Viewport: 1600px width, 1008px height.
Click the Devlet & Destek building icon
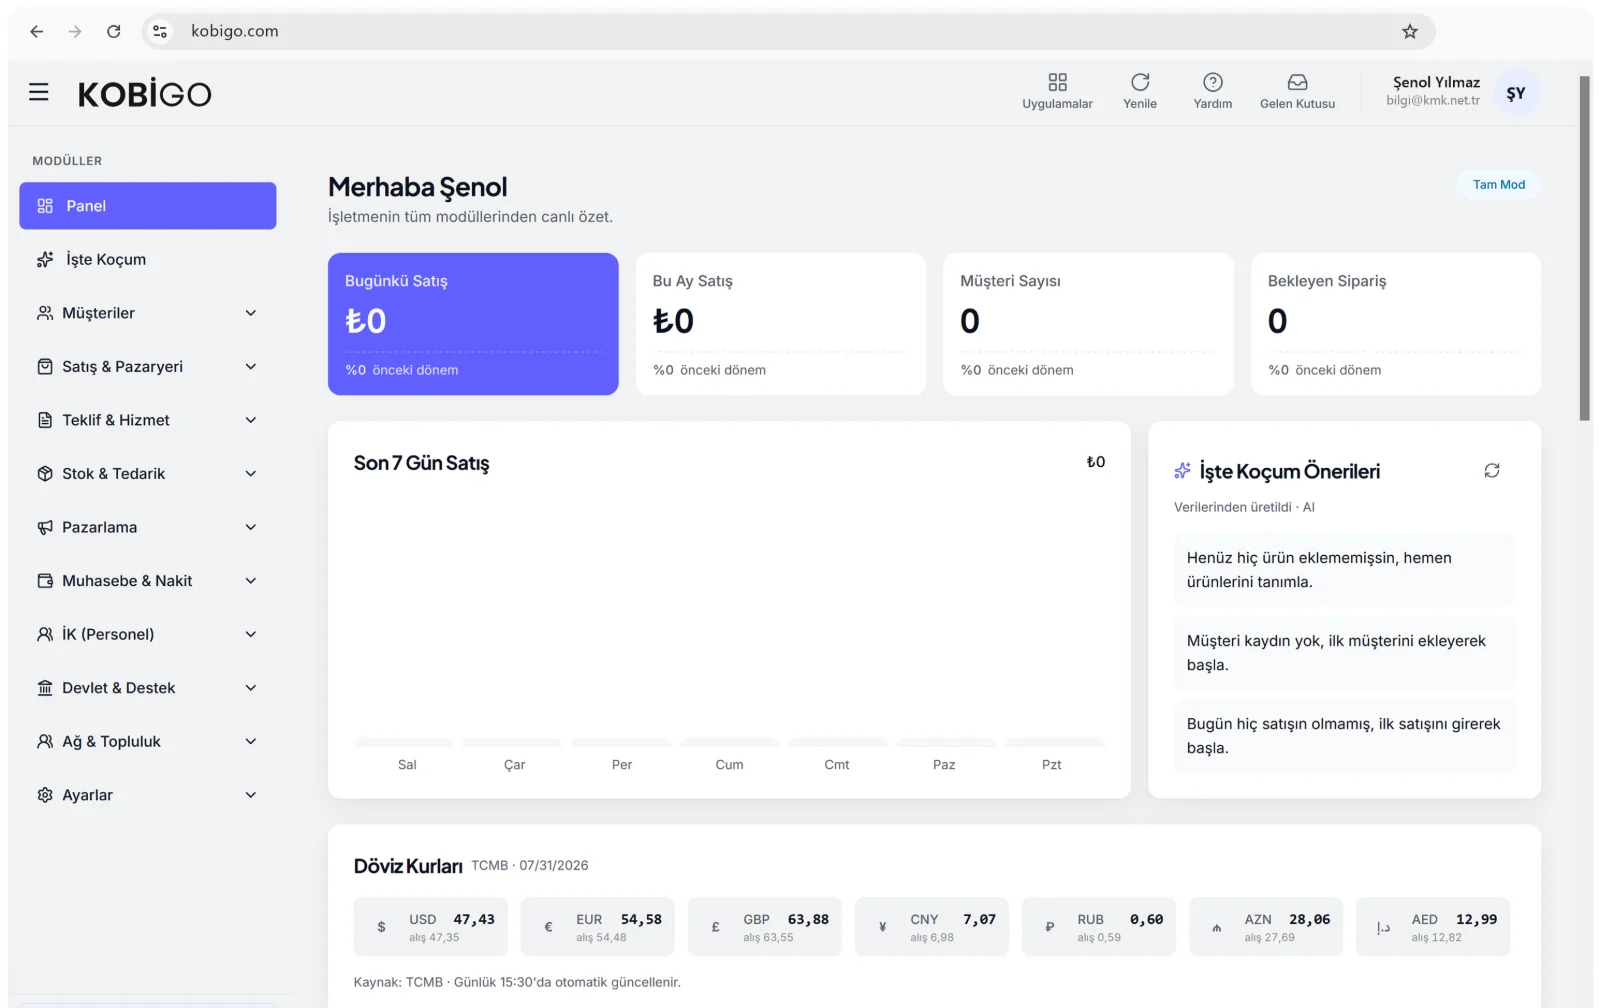tap(45, 688)
